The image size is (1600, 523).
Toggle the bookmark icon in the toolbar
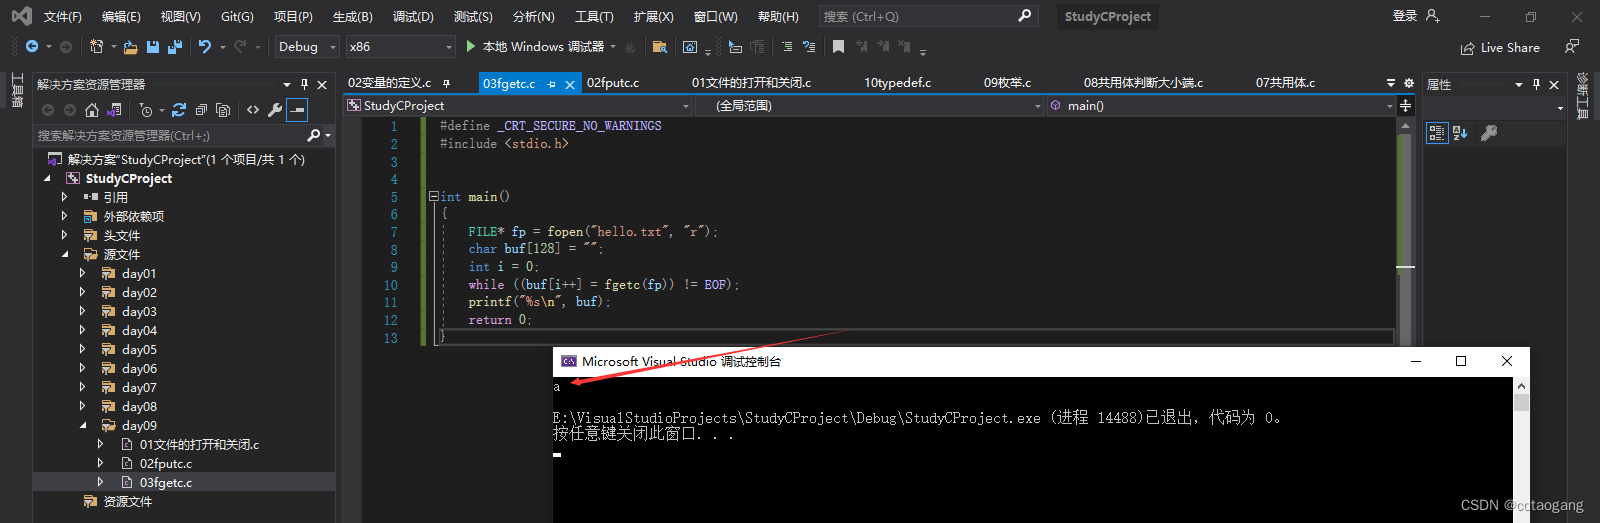(x=838, y=47)
